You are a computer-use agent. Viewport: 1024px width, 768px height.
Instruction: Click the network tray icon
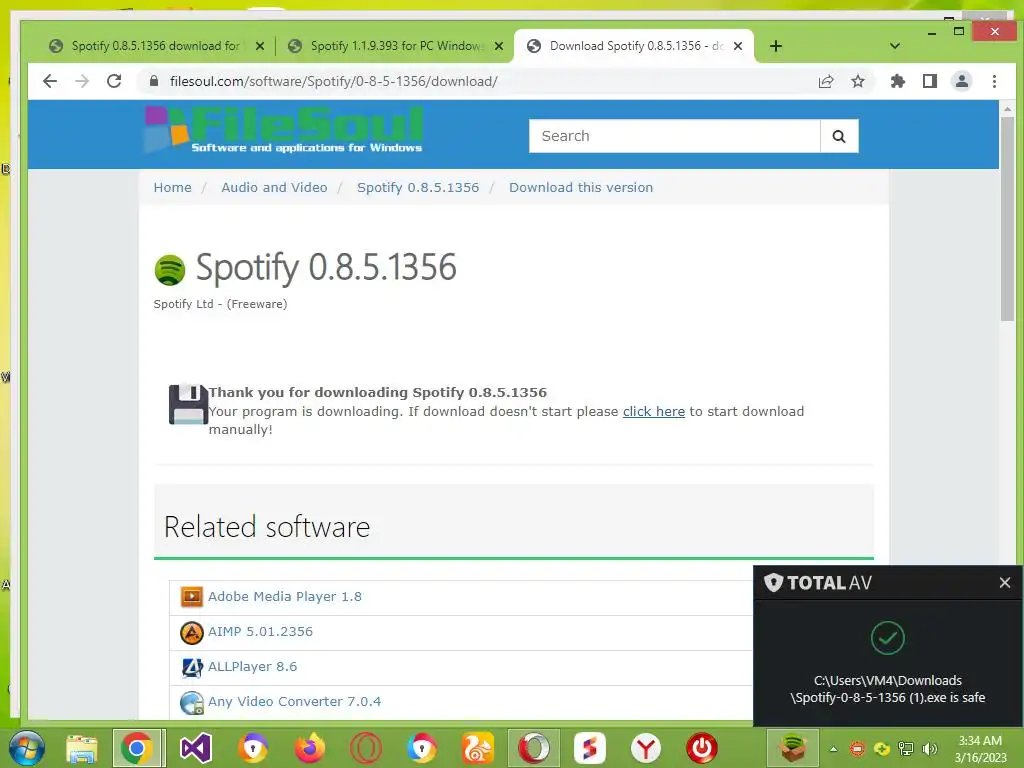[906, 748]
